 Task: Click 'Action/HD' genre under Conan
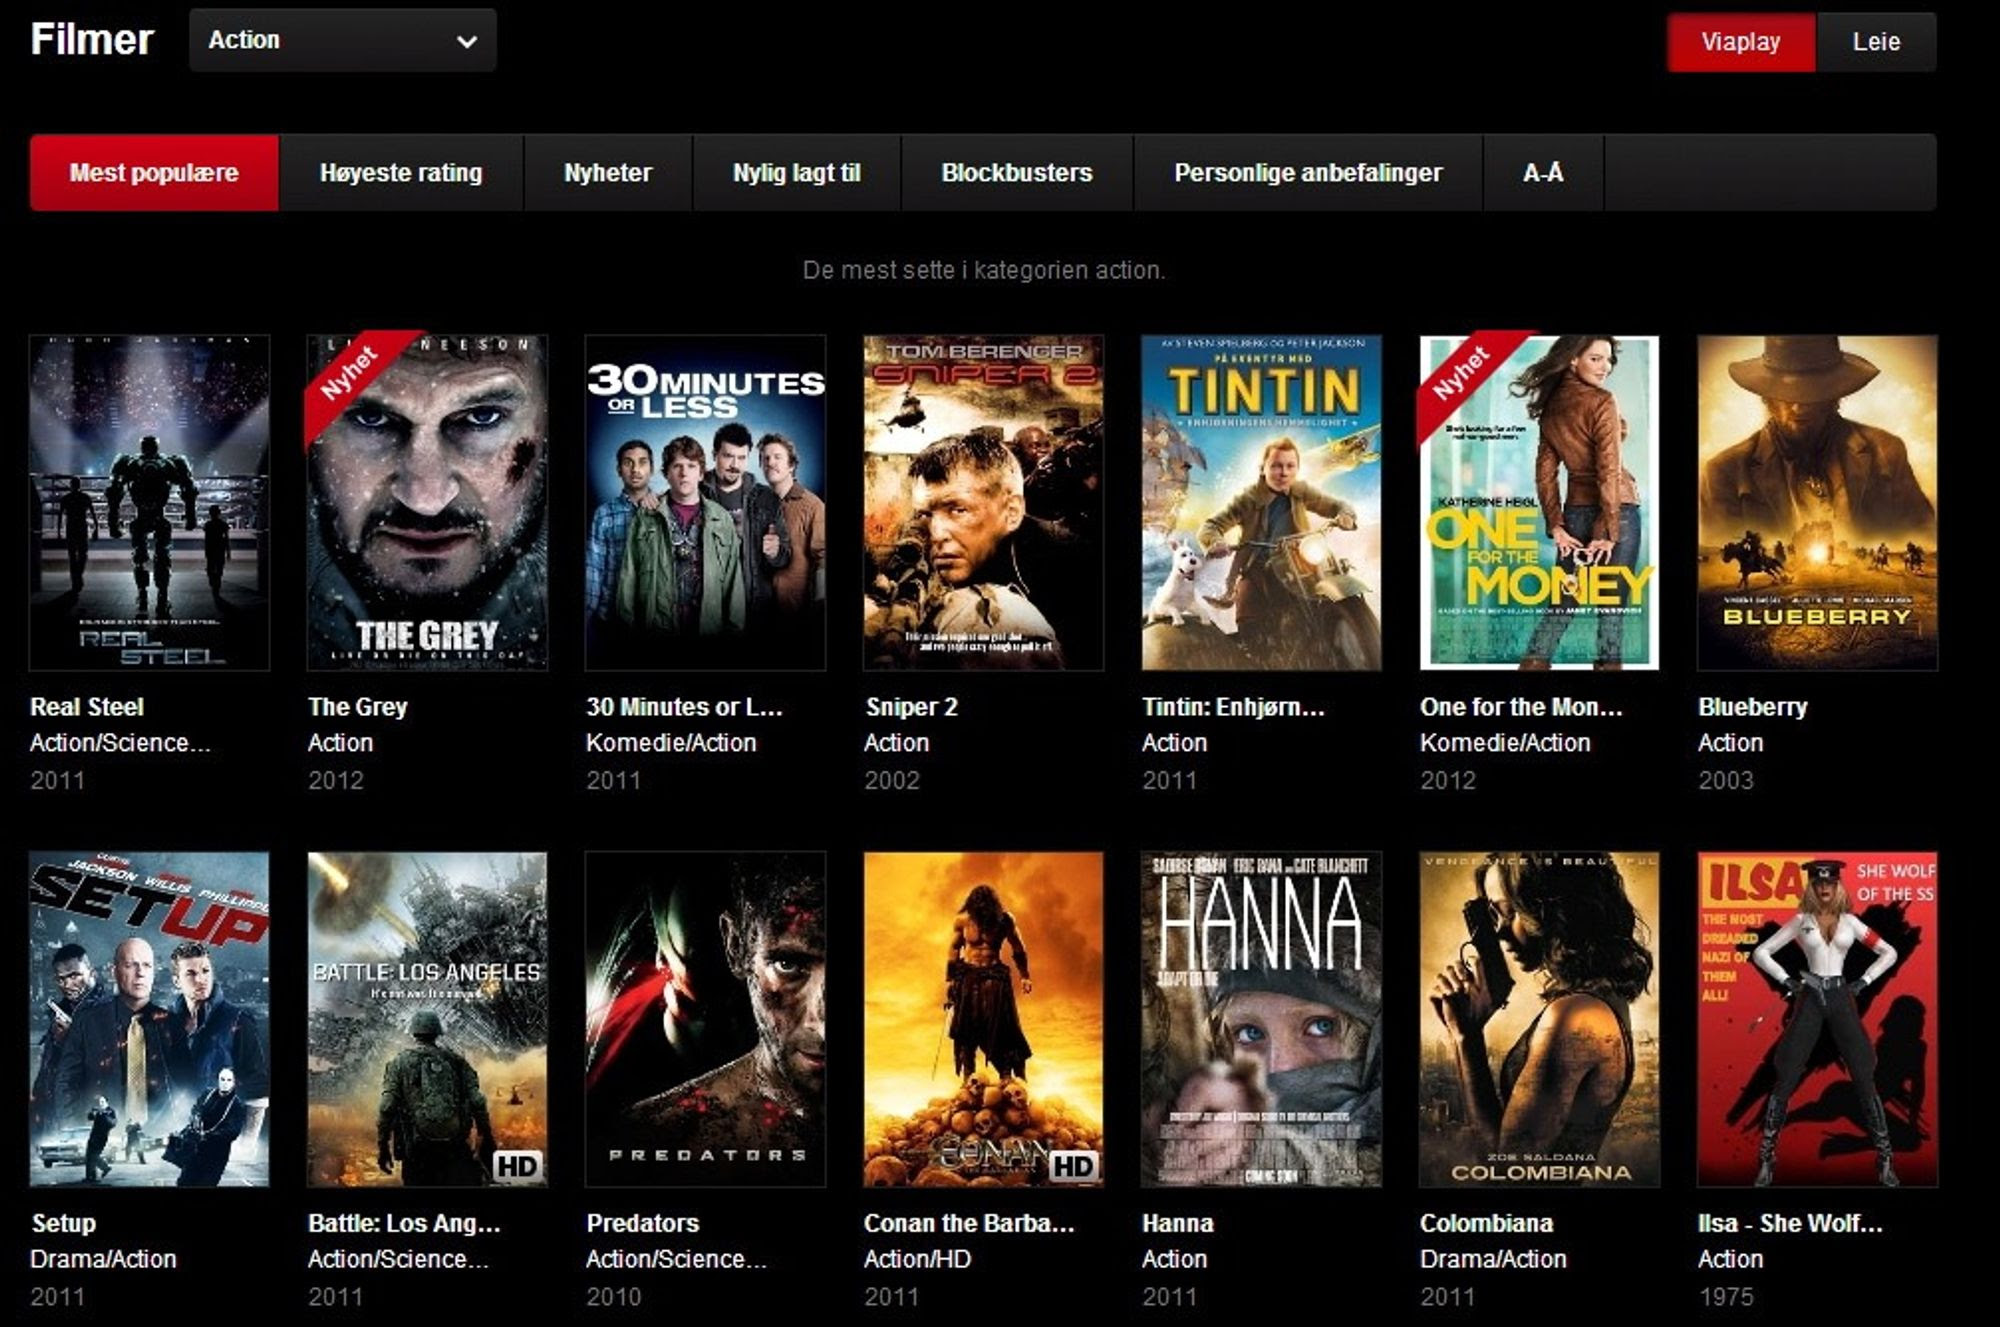click(917, 1259)
